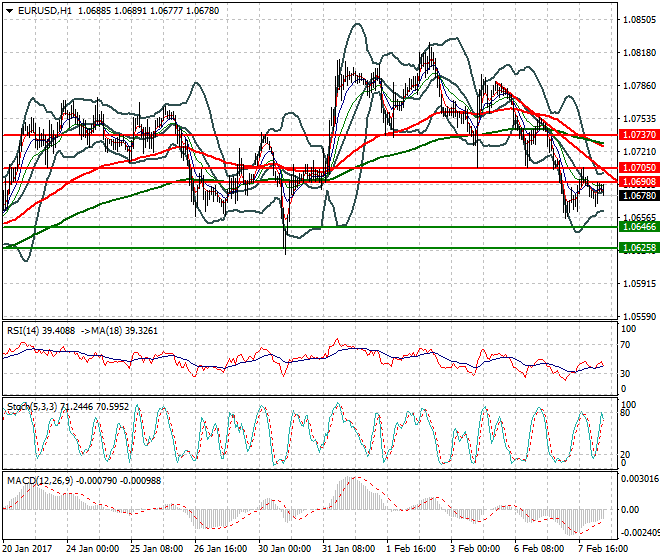Click the Stochastic scale level 20
The height and width of the screenshot is (560, 660).
[626, 454]
